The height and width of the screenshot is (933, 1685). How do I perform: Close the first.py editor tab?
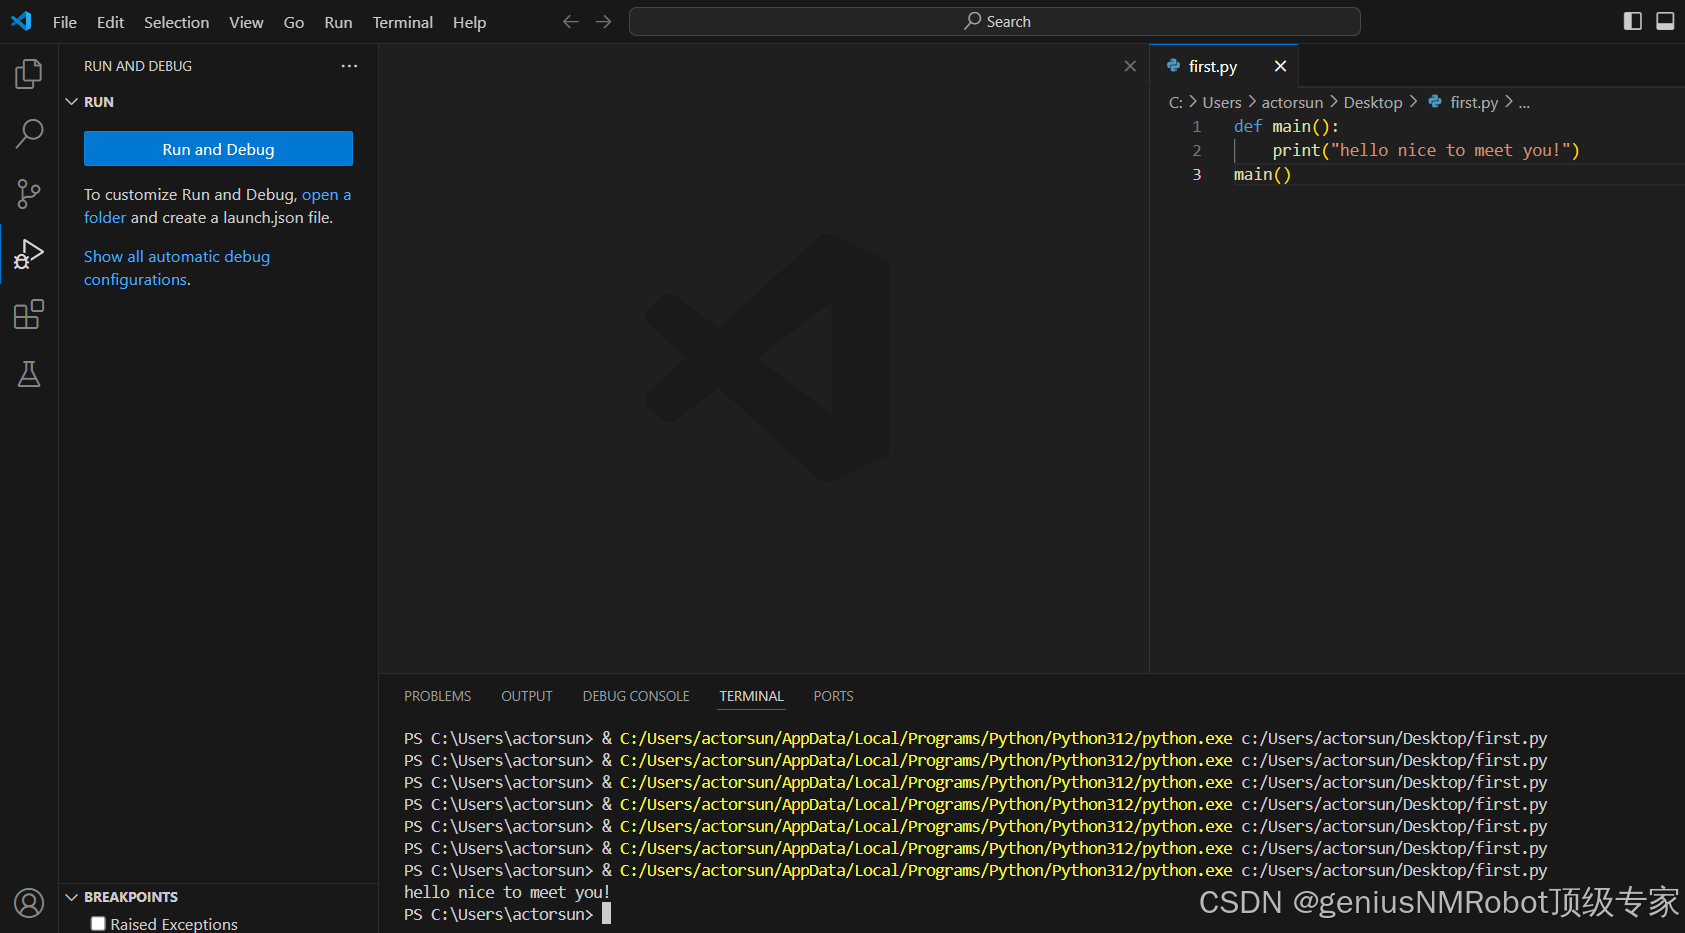1280,66
